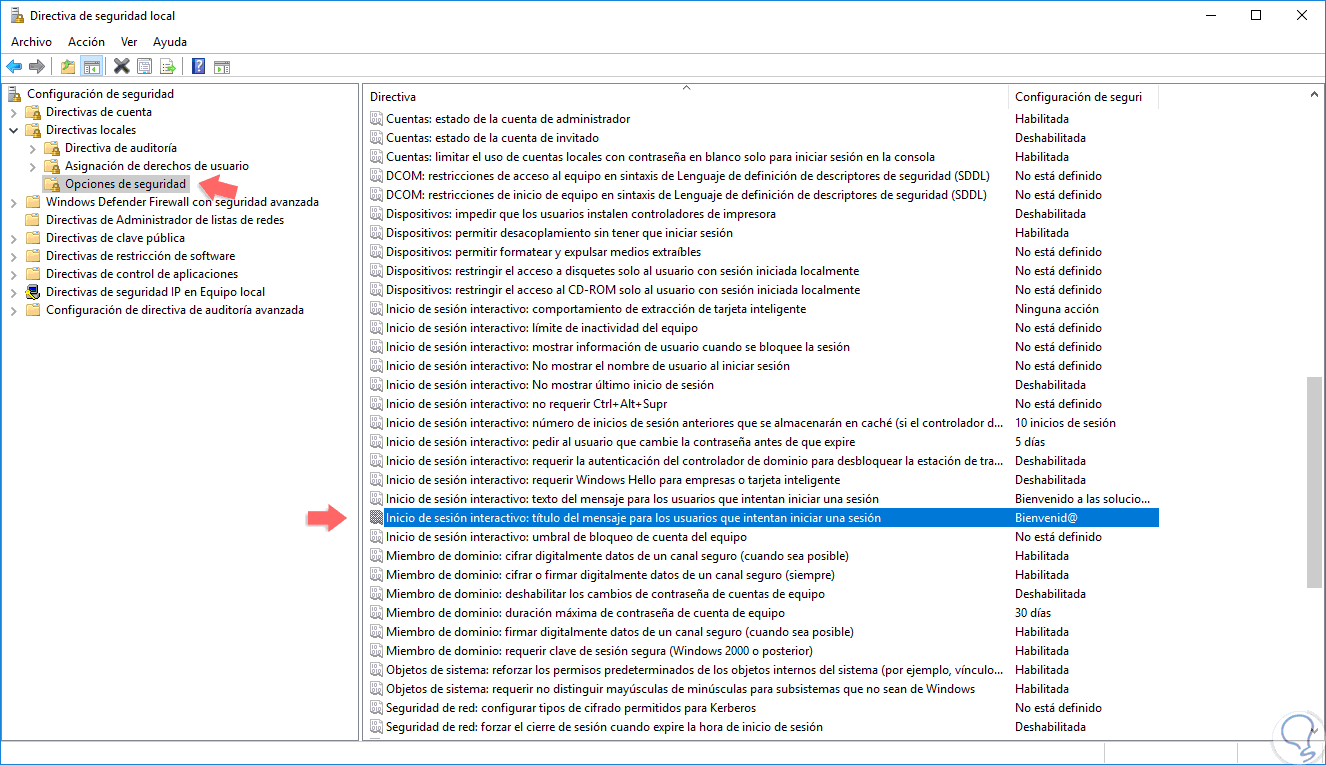Select Configuración de seguridad root node
Screen dimensions: 1326x765
click(x=100, y=94)
